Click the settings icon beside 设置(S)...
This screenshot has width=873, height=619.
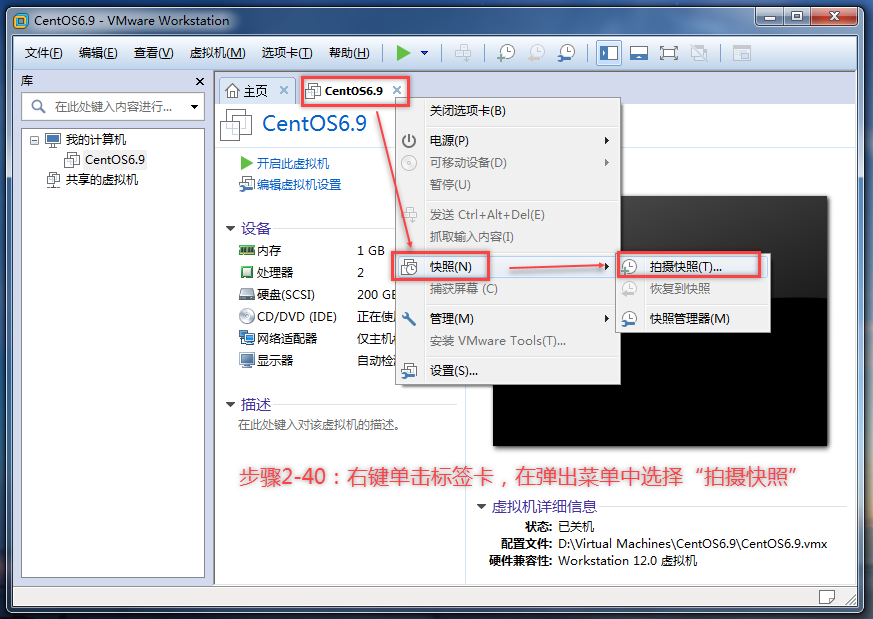point(409,371)
